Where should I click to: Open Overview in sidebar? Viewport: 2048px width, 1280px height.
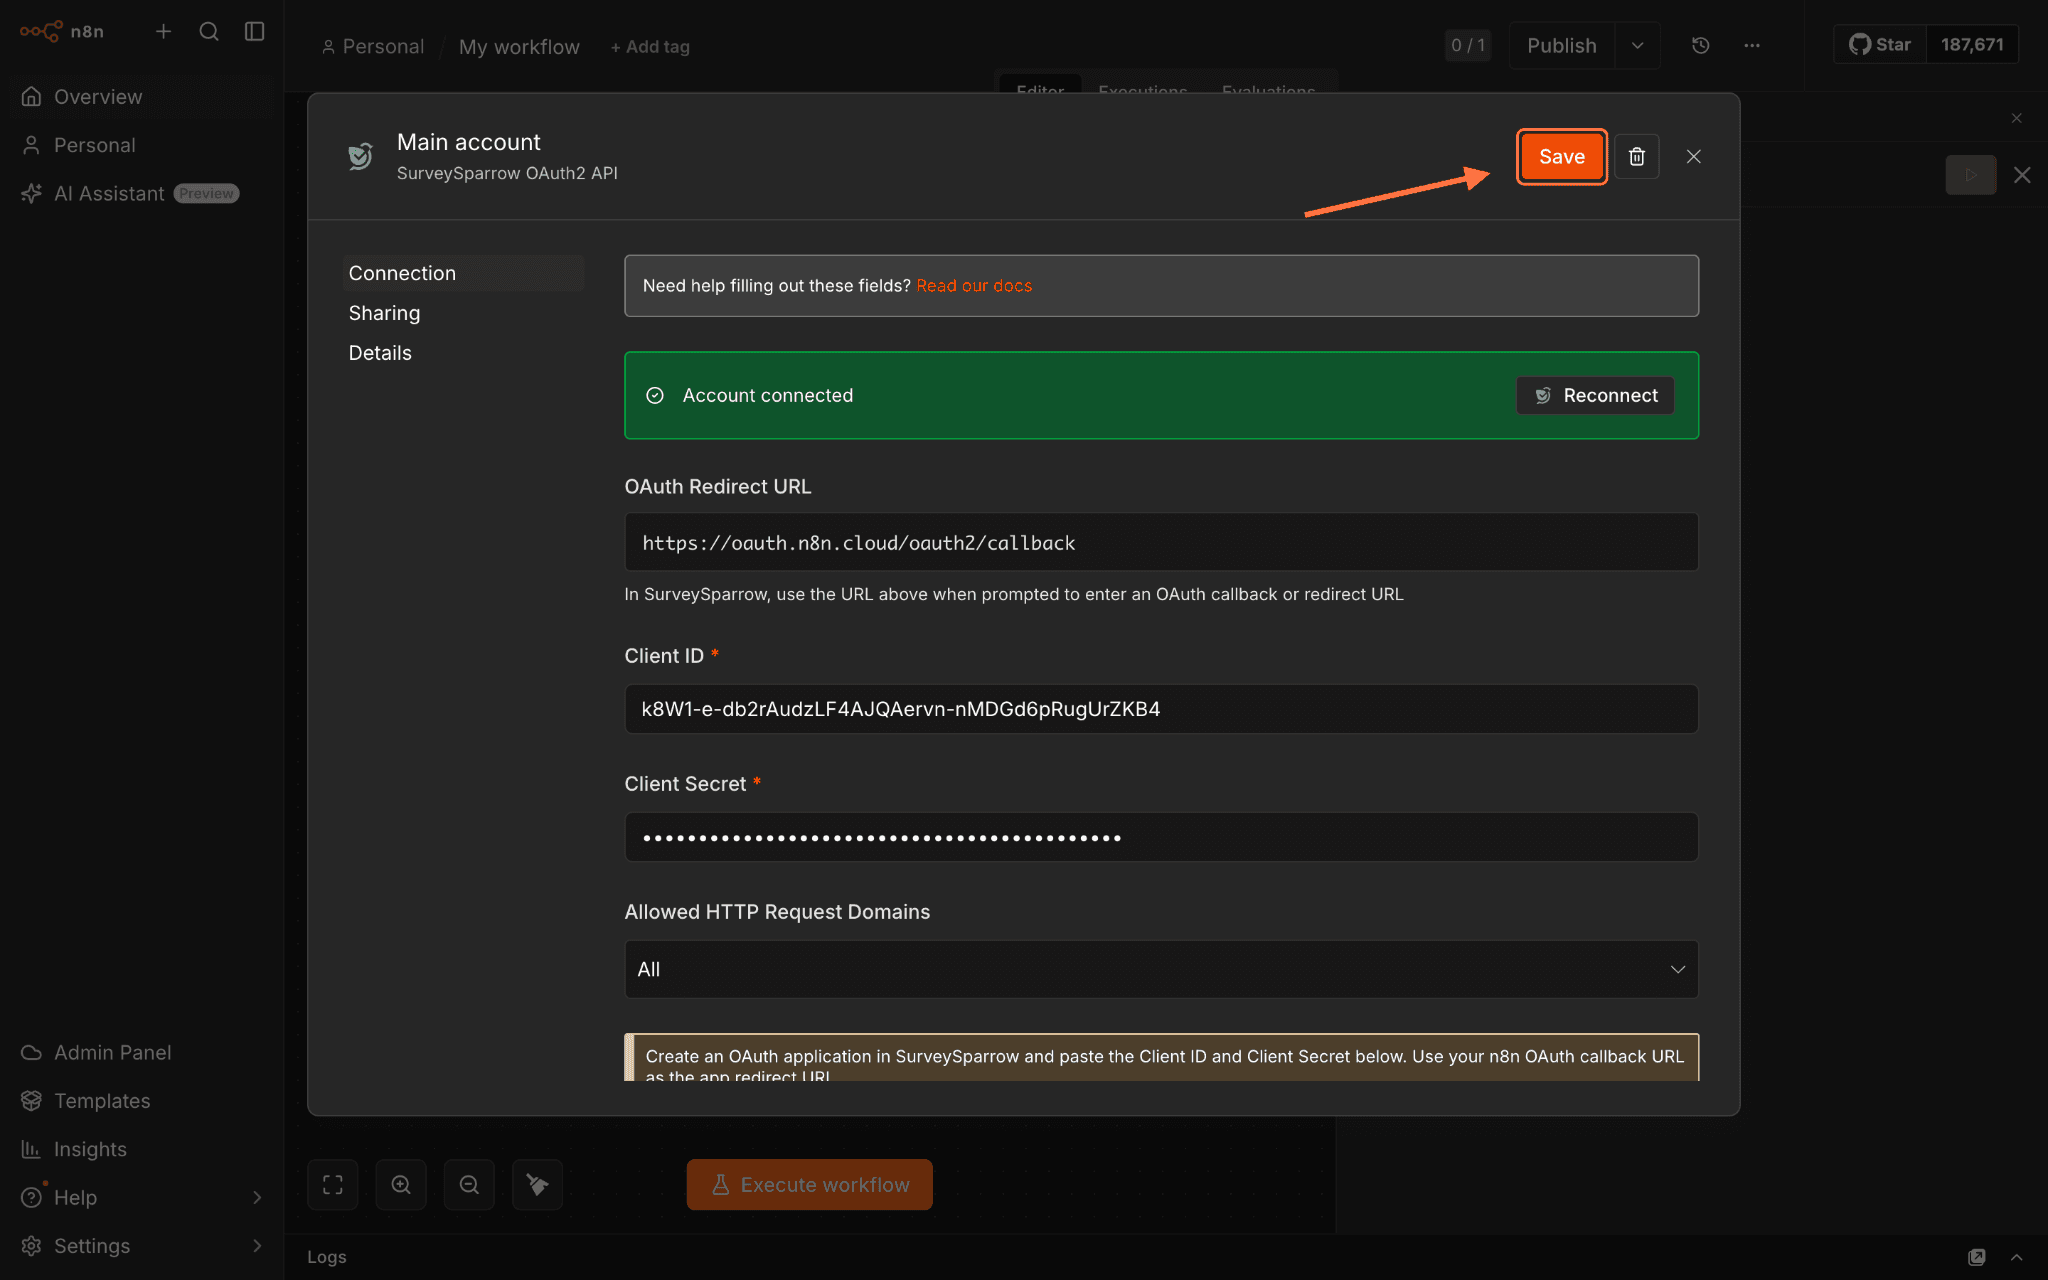pos(143,97)
